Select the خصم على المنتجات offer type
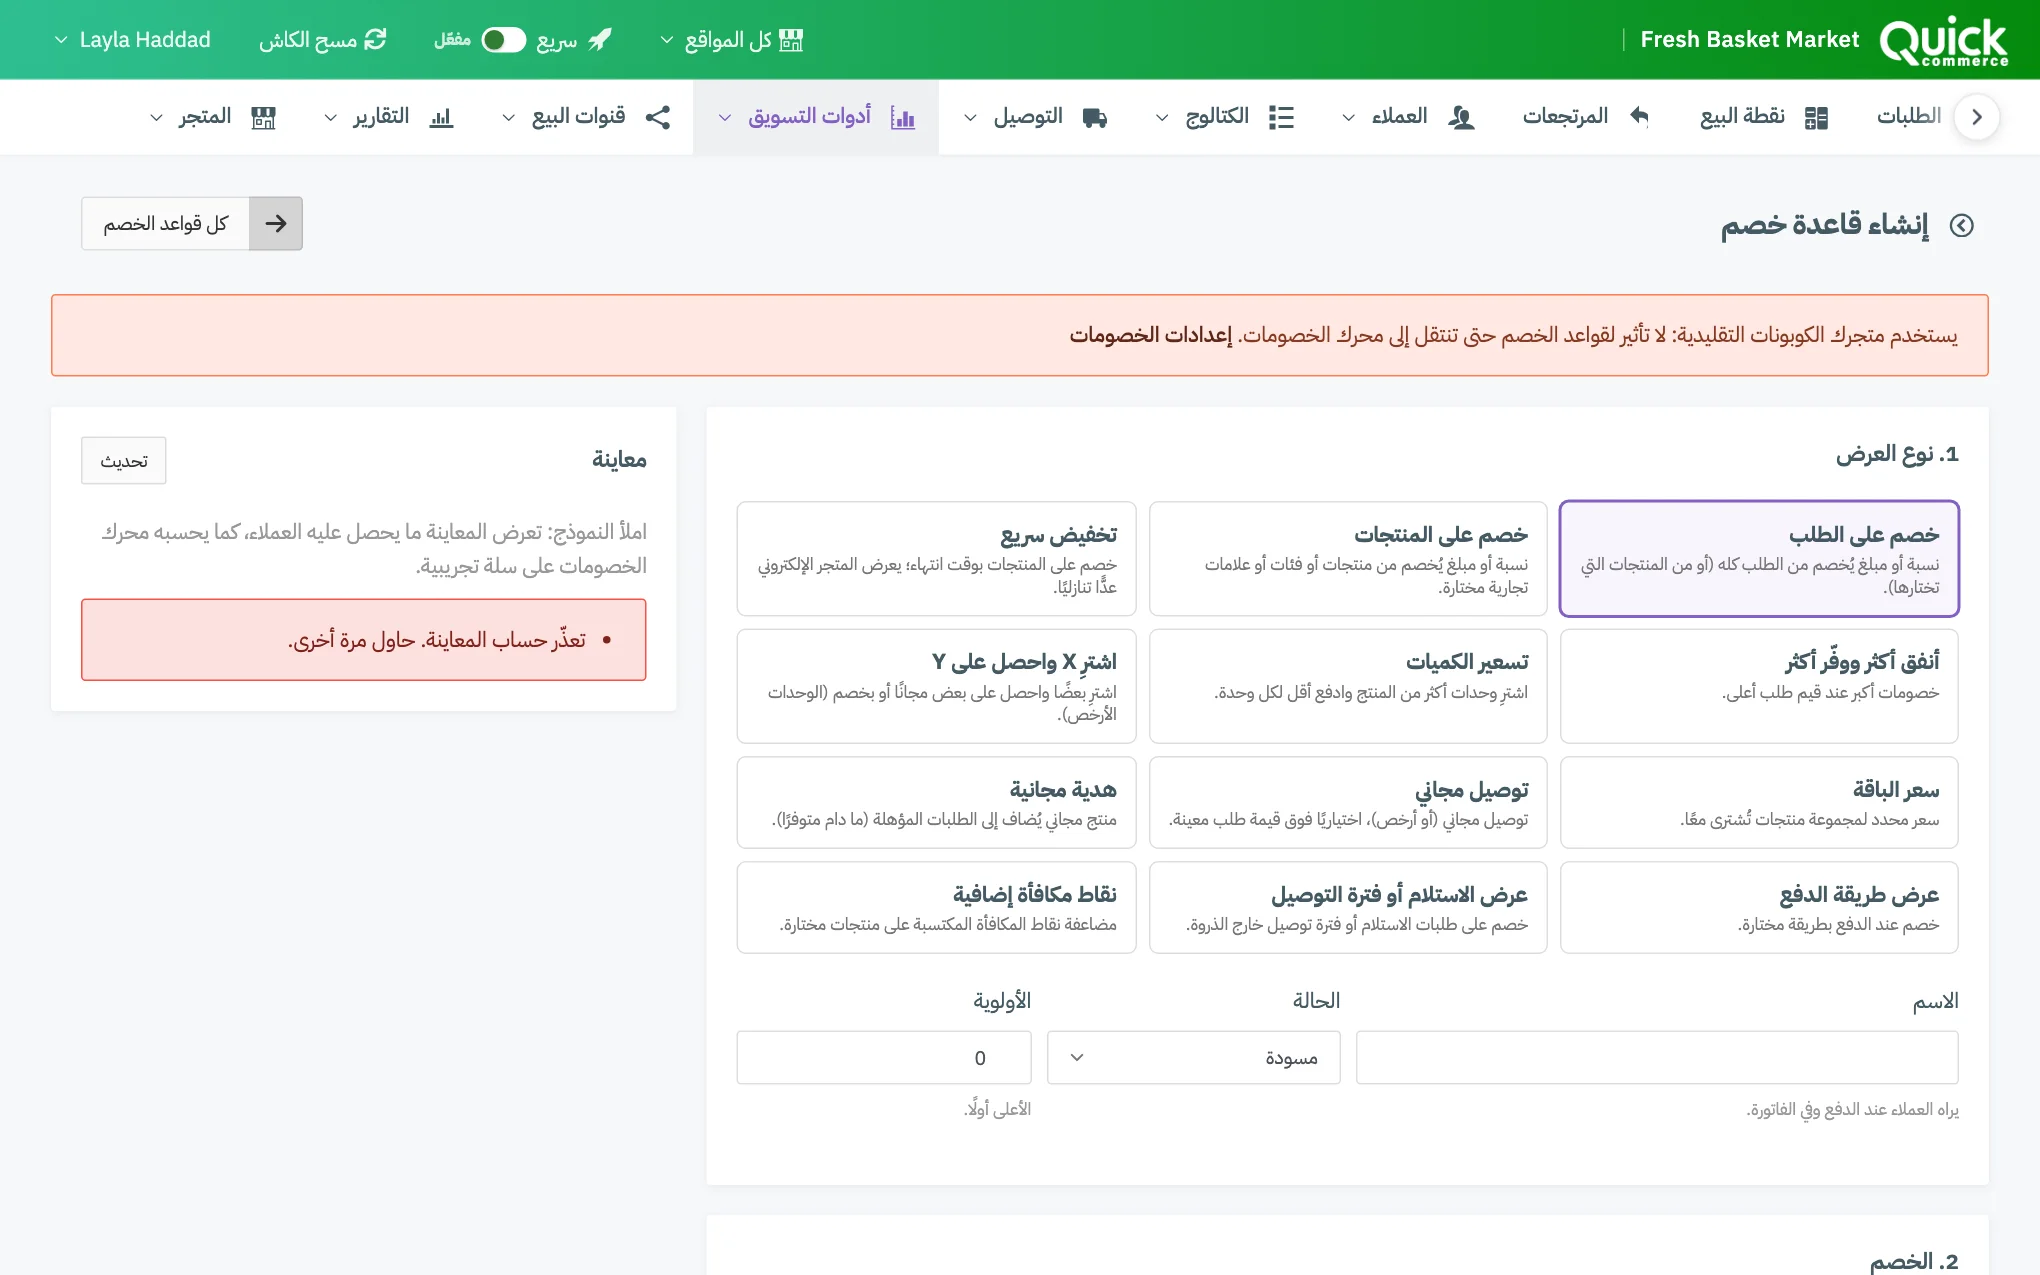The width and height of the screenshot is (2040, 1275). click(1347, 559)
